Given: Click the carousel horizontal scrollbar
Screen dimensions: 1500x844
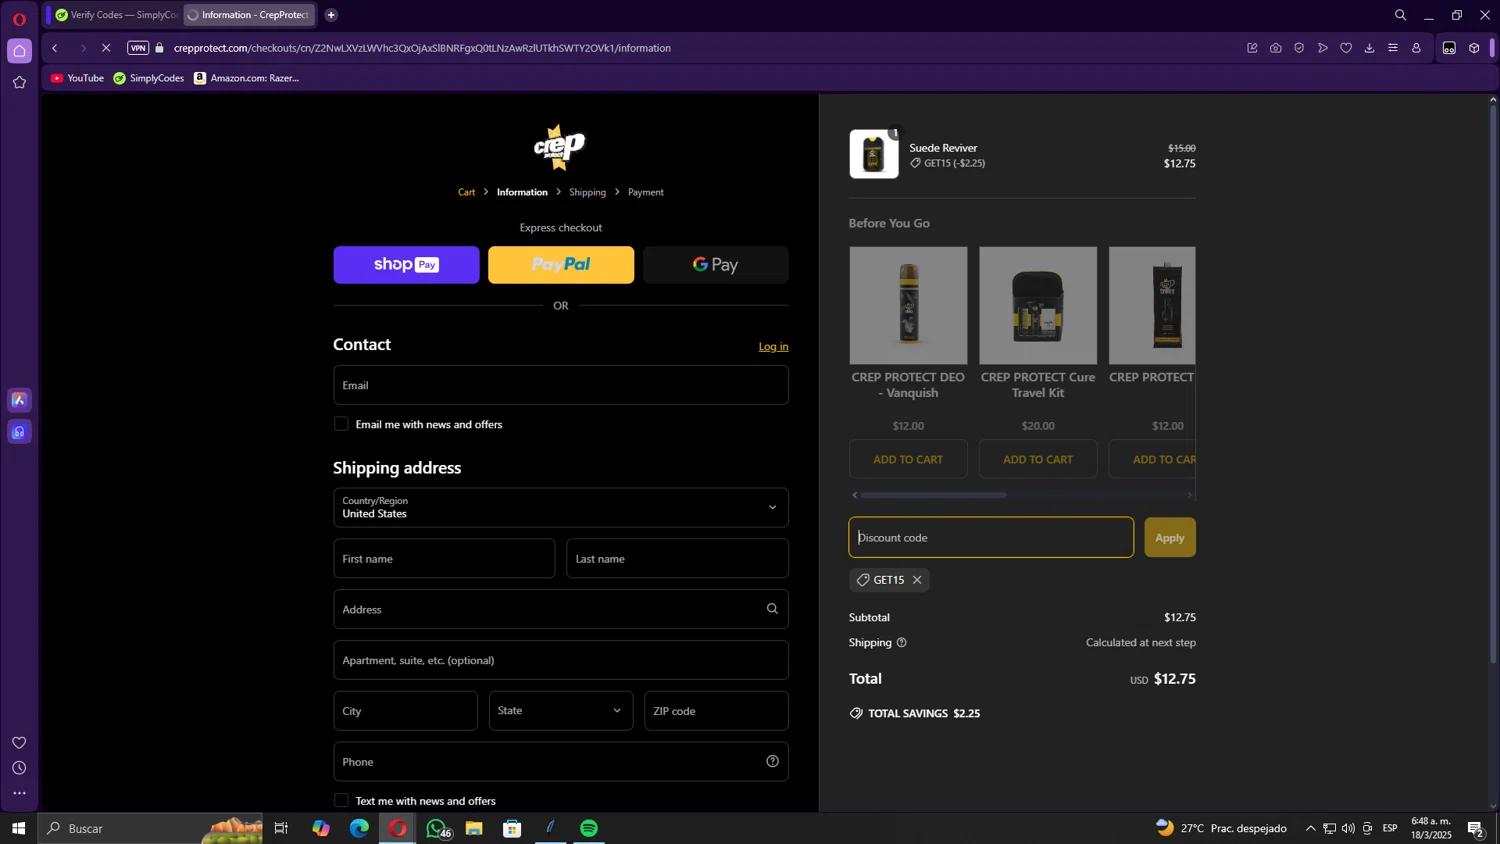Looking at the screenshot, I should [x=933, y=495].
